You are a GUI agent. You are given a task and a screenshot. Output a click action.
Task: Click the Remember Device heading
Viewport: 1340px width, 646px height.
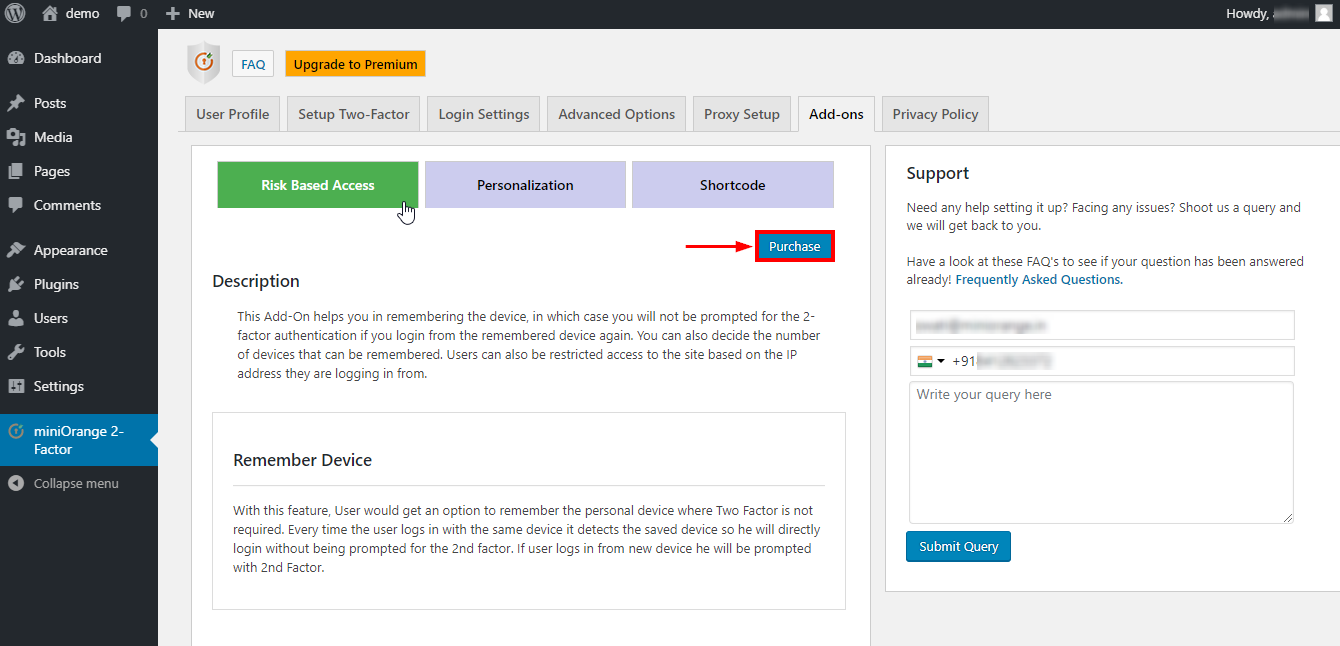[302, 460]
